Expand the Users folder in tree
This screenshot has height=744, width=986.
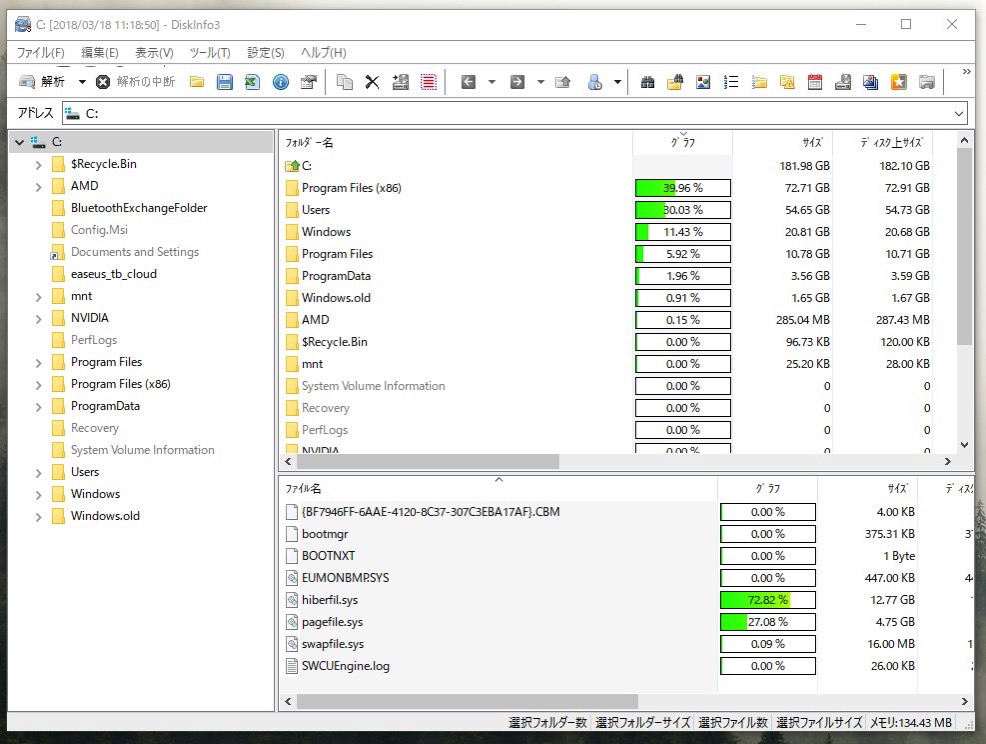[39, 472]
